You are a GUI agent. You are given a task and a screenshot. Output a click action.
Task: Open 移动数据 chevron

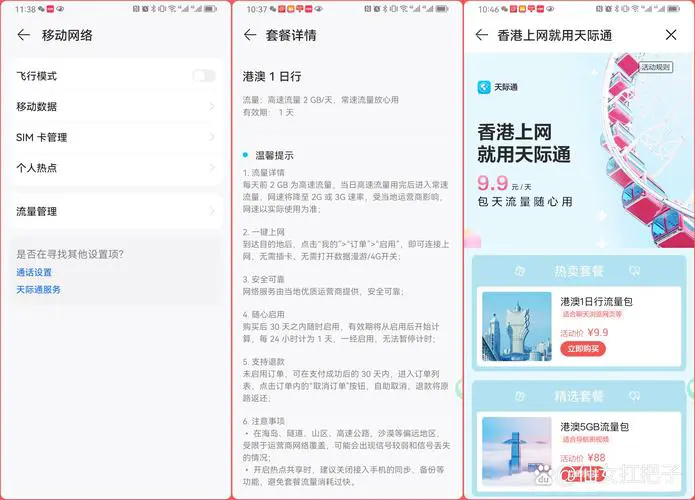coord(212,106)
